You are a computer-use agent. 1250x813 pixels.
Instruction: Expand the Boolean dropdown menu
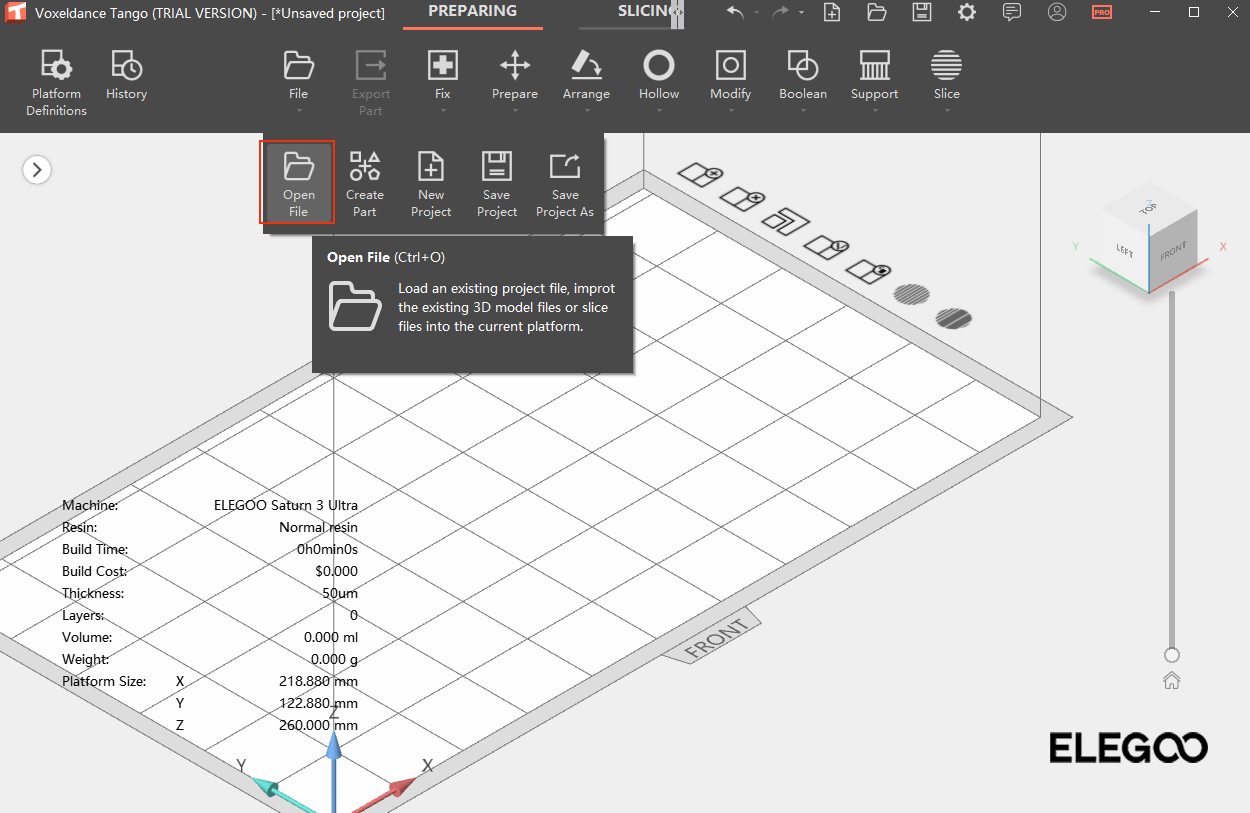pyautogui.click(x=803, y=110)
